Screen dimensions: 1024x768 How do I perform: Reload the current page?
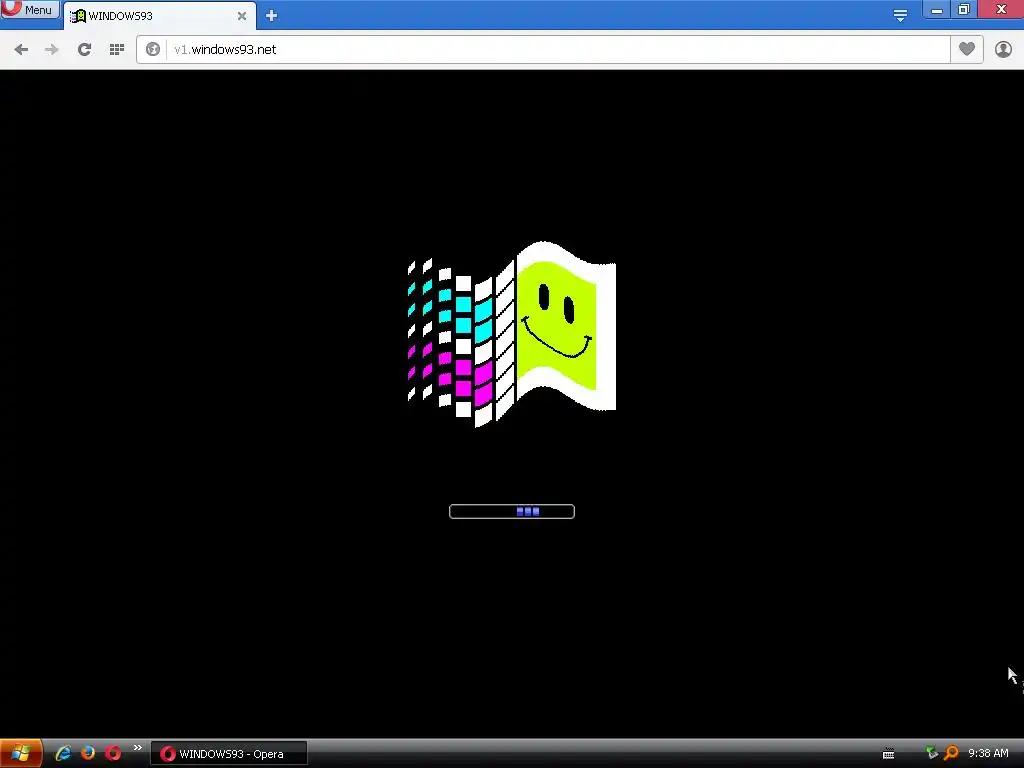[84, 50]
